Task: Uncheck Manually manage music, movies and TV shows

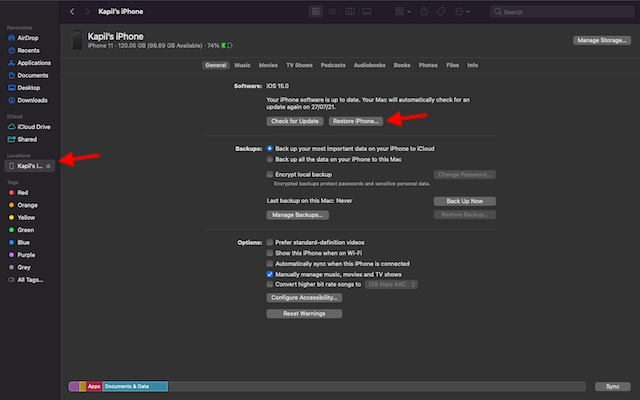Action: tap(270, 273)
